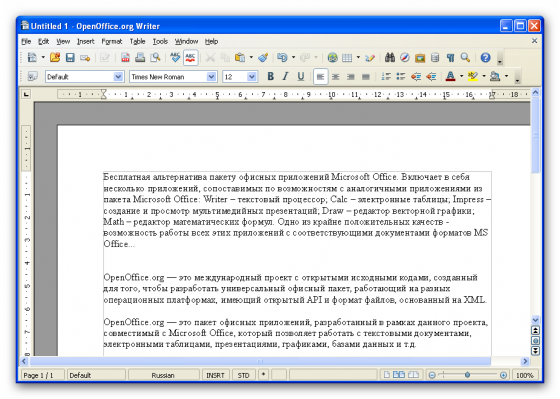This screenshot has height=399, width=560.
Task: Click the Save document icon
Action: [70, 58]
